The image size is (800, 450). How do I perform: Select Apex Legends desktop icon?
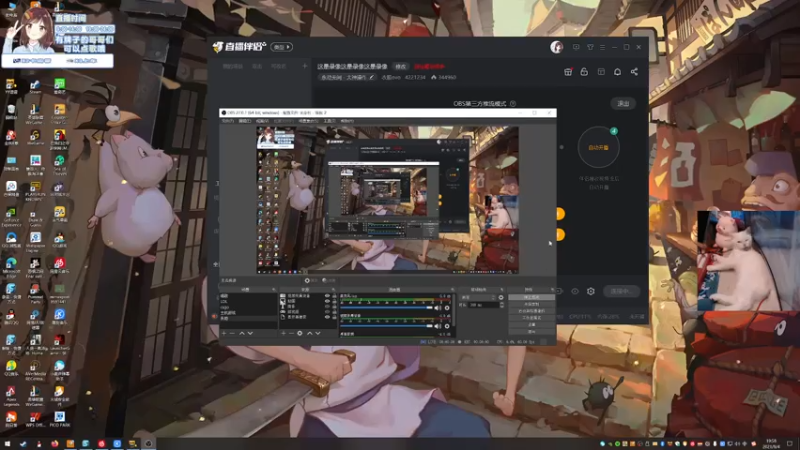point(11,395)
